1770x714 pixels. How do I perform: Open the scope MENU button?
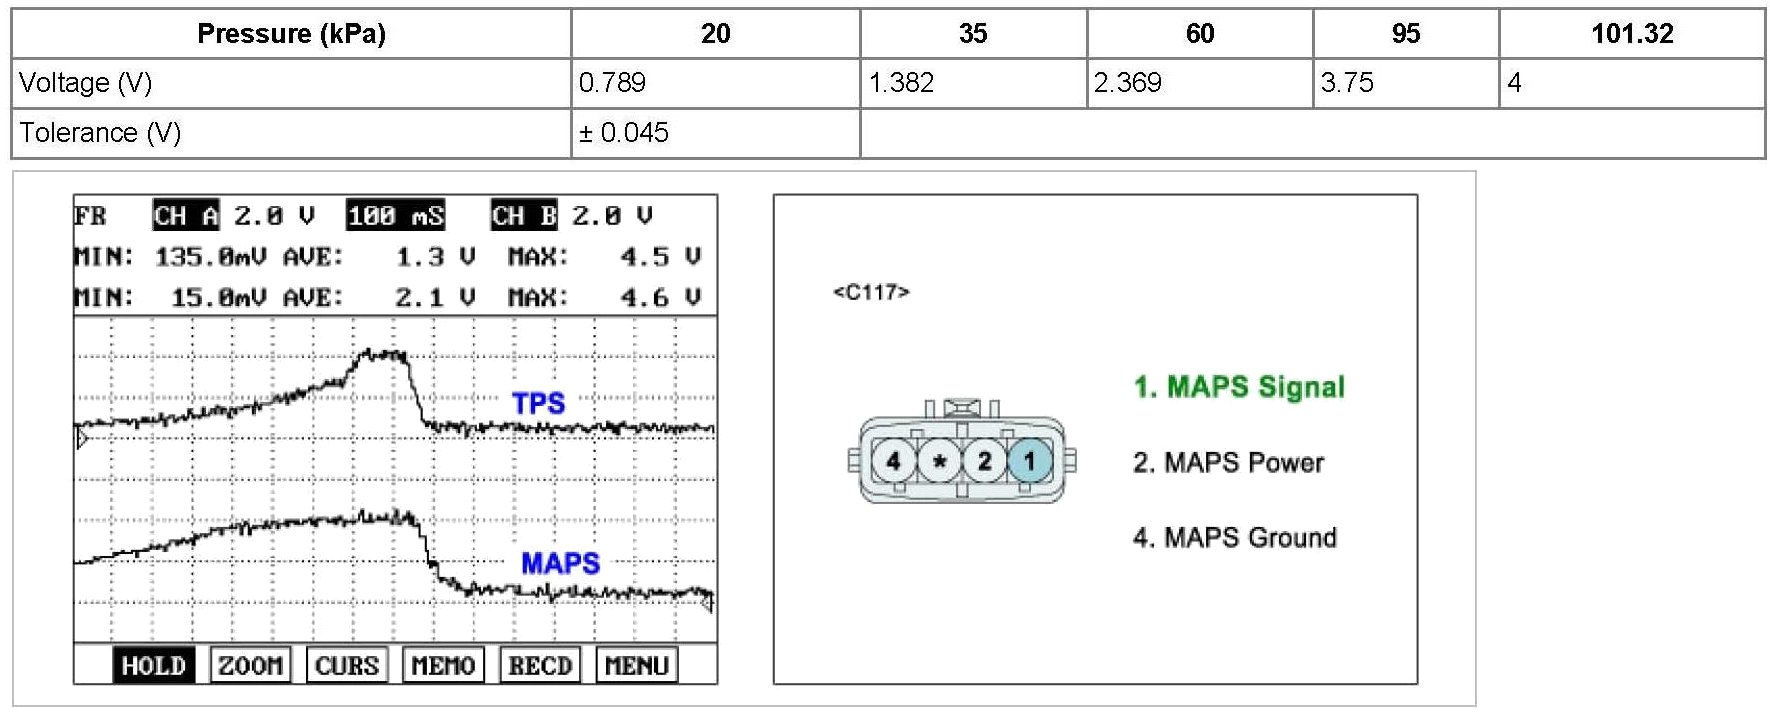pyautogui.click(x=636, y=666)
